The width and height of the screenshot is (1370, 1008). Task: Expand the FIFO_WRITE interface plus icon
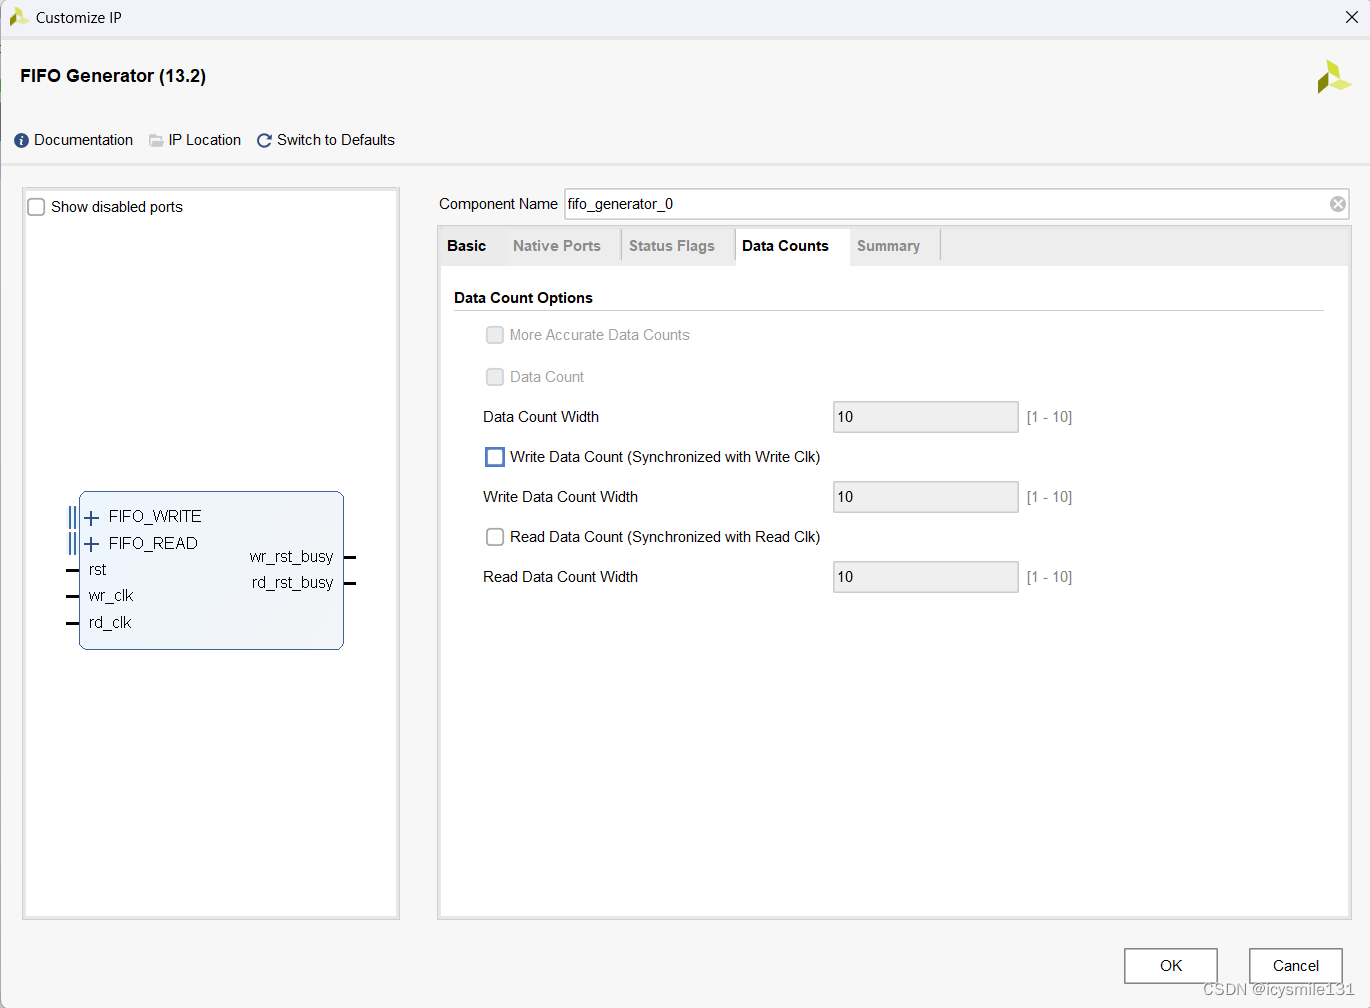(x=92, y=517)
